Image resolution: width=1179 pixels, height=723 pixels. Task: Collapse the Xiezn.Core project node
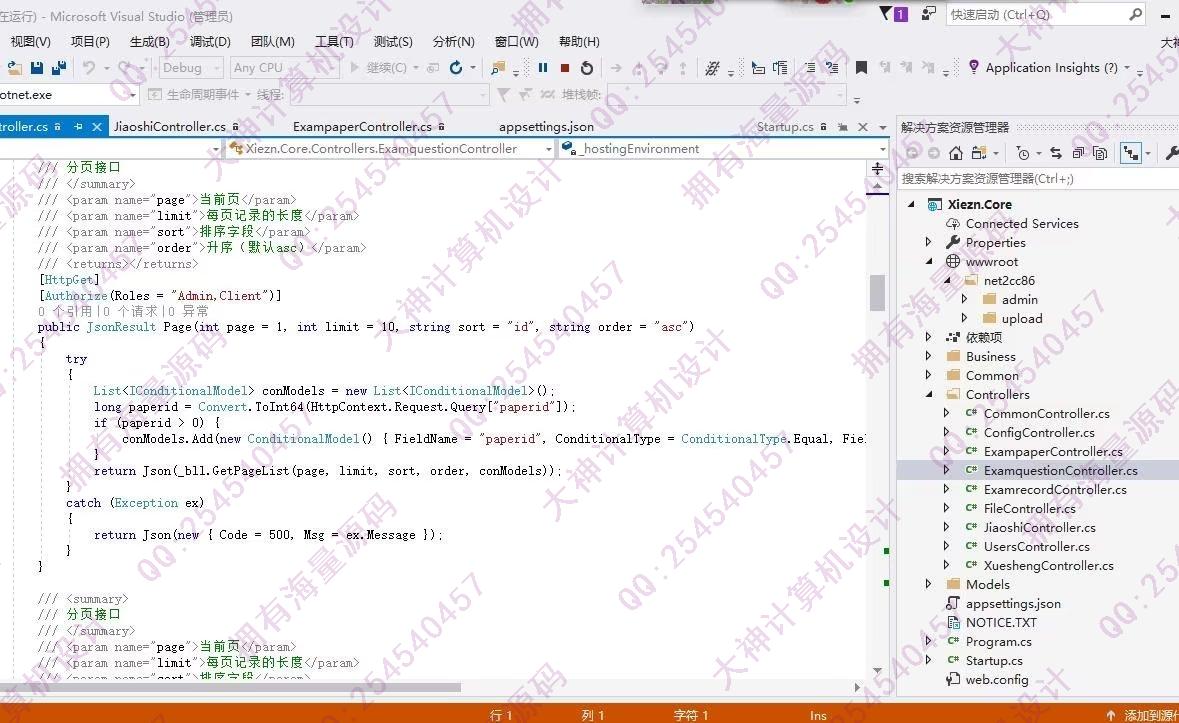coord(911,204)
